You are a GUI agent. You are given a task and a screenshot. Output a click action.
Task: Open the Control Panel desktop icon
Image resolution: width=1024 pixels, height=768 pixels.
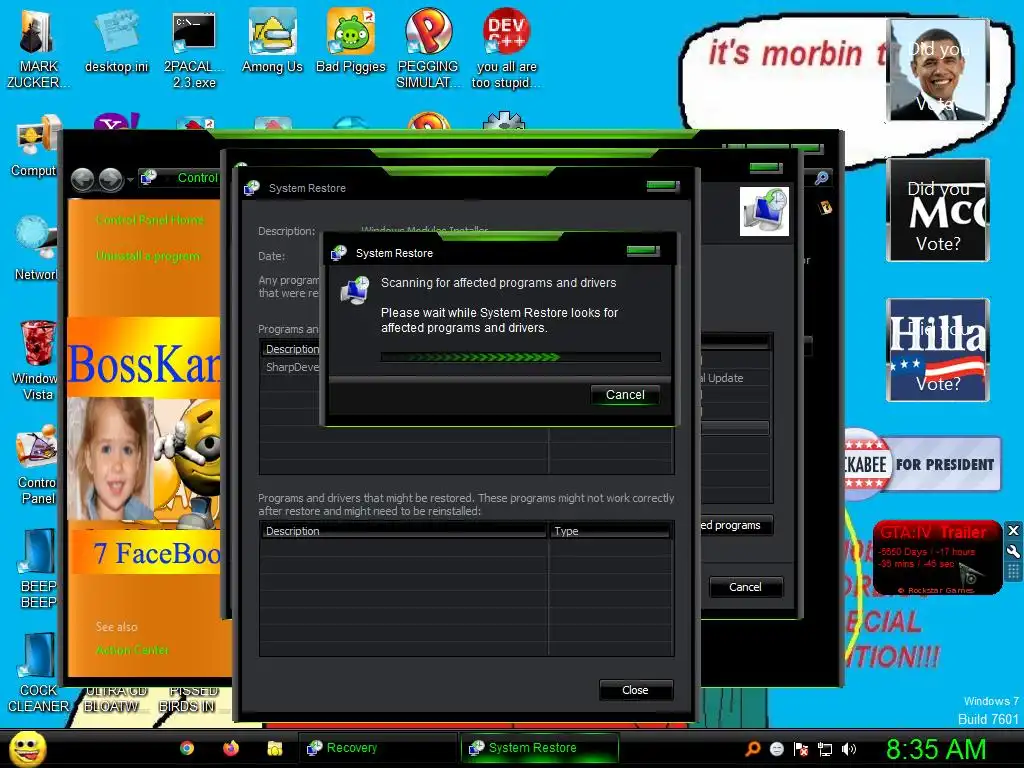35,465
